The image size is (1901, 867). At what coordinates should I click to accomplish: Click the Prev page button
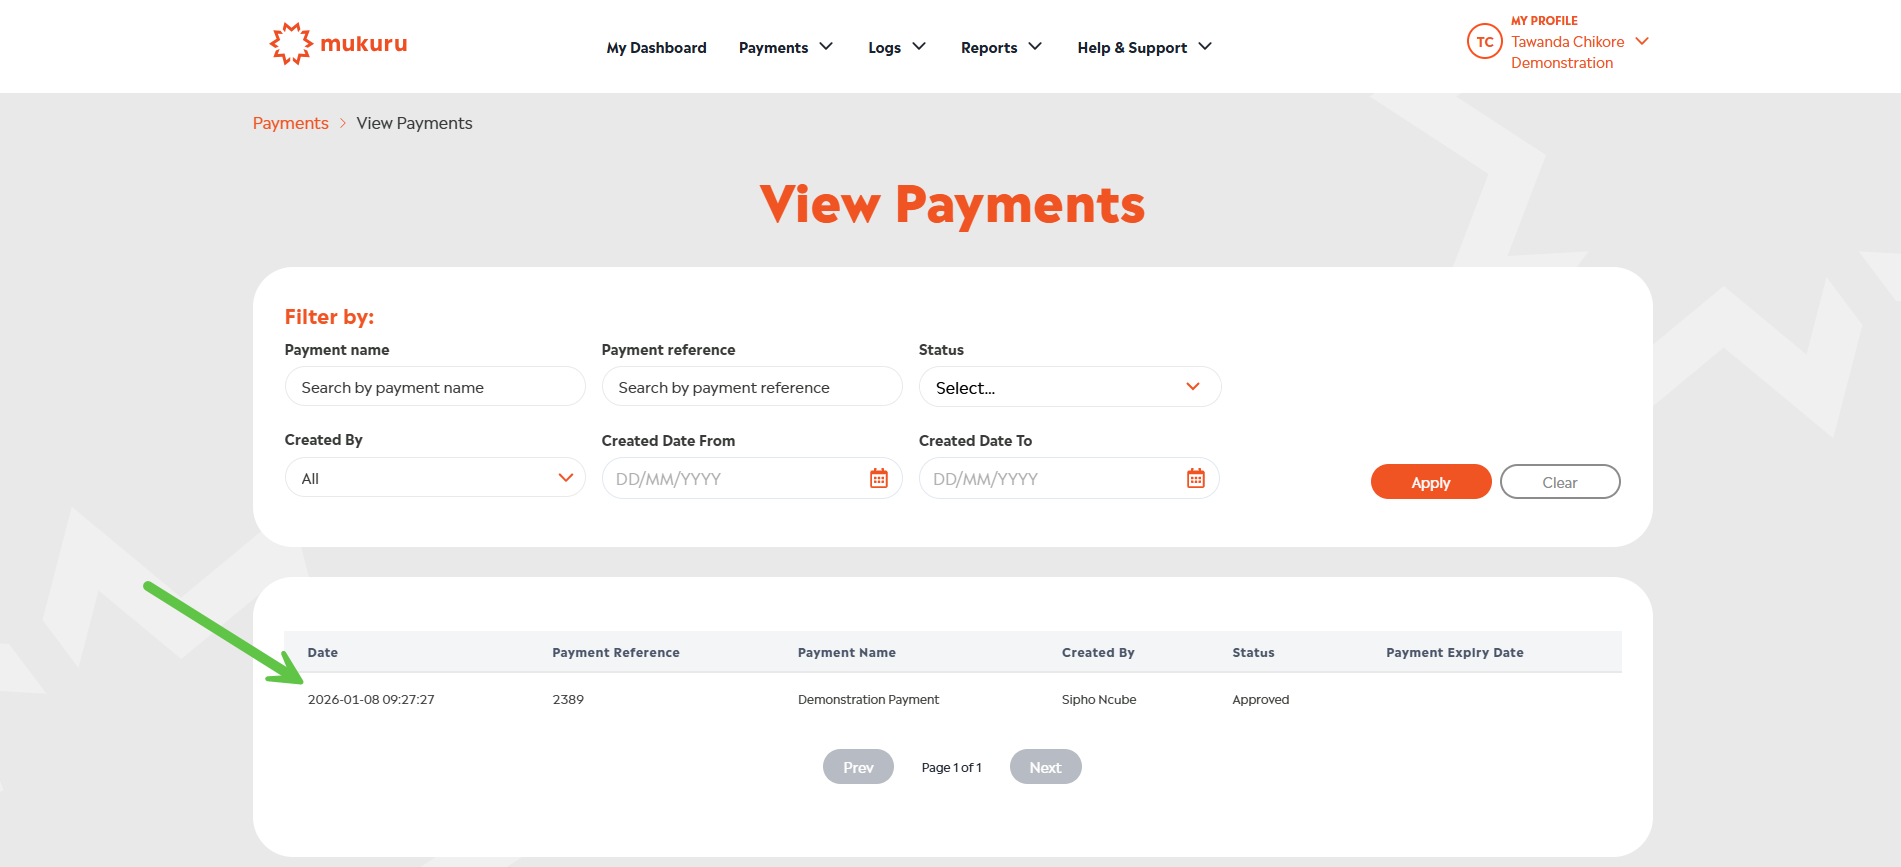[858, 767]
